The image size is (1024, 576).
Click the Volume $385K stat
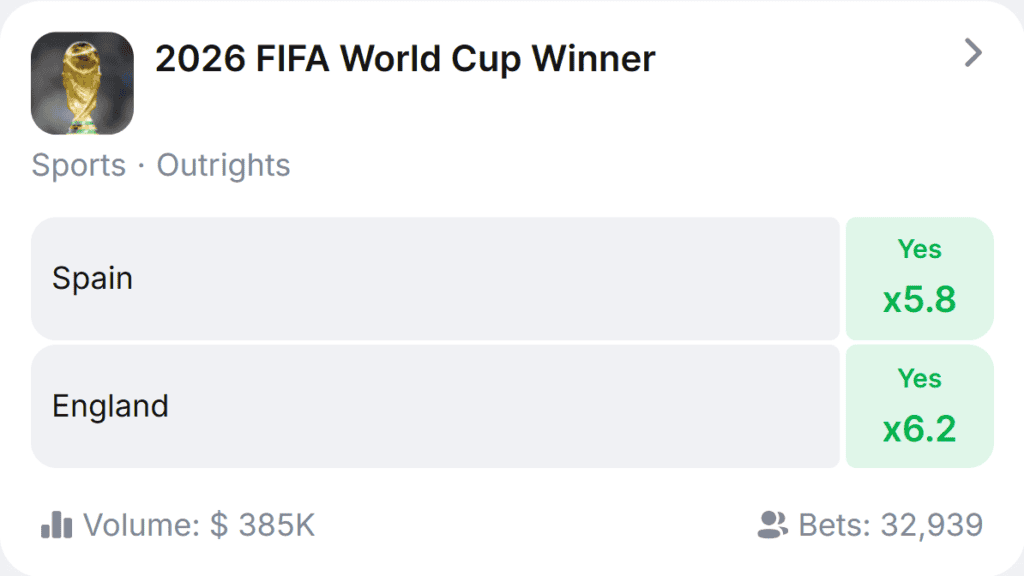click(200, 523)
